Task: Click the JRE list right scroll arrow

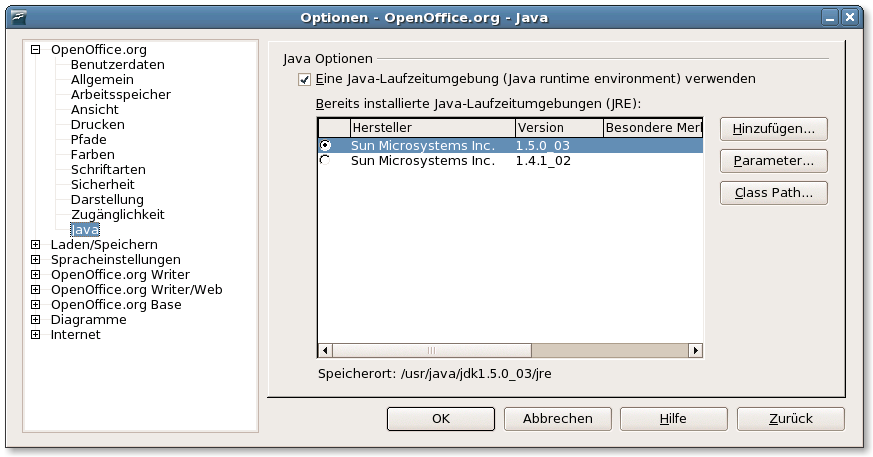Action: click(695, 350)
